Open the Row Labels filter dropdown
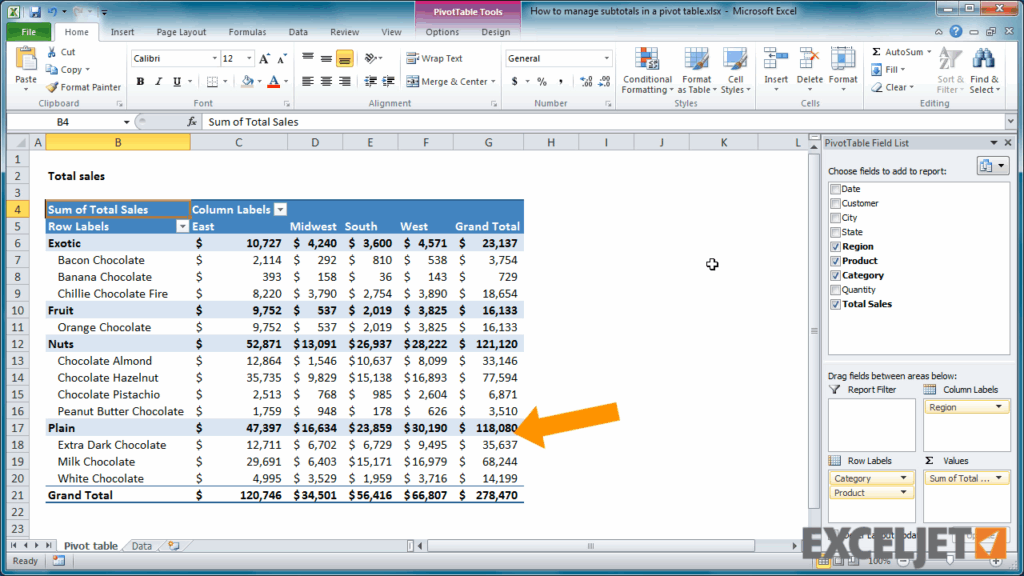The height and width of the screenshot is (576, 1024). pos(182,227)
